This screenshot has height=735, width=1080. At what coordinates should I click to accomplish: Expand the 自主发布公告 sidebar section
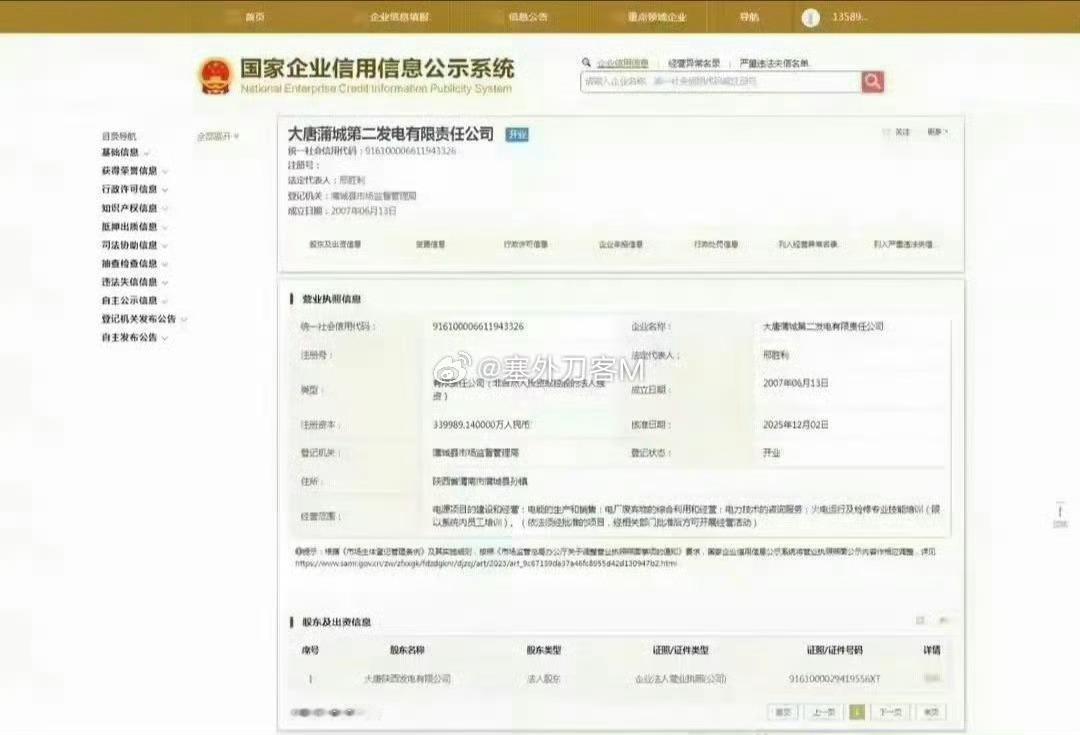pos(134,338)
